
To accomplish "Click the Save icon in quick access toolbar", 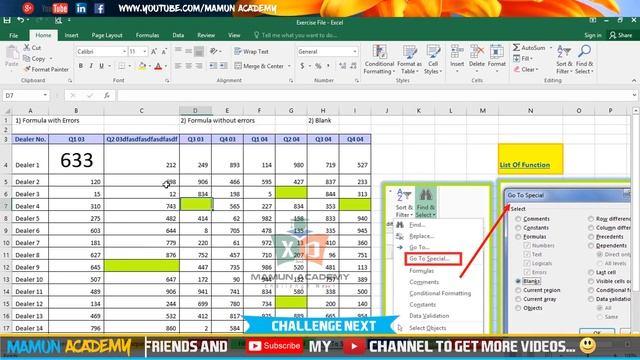I will [7, 20].
